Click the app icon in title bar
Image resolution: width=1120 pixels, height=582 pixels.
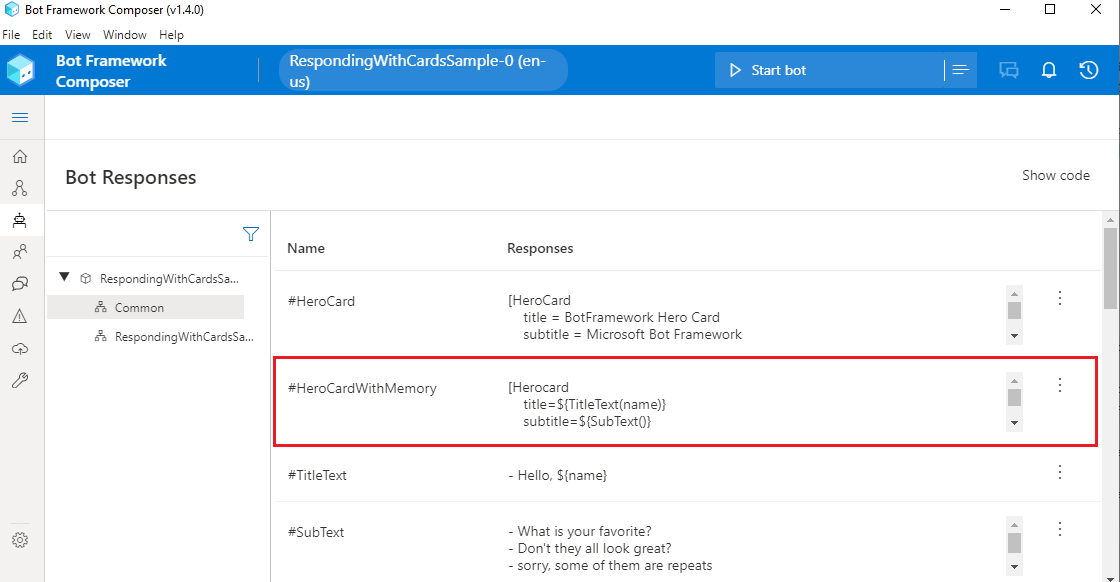tap(11, 10)
